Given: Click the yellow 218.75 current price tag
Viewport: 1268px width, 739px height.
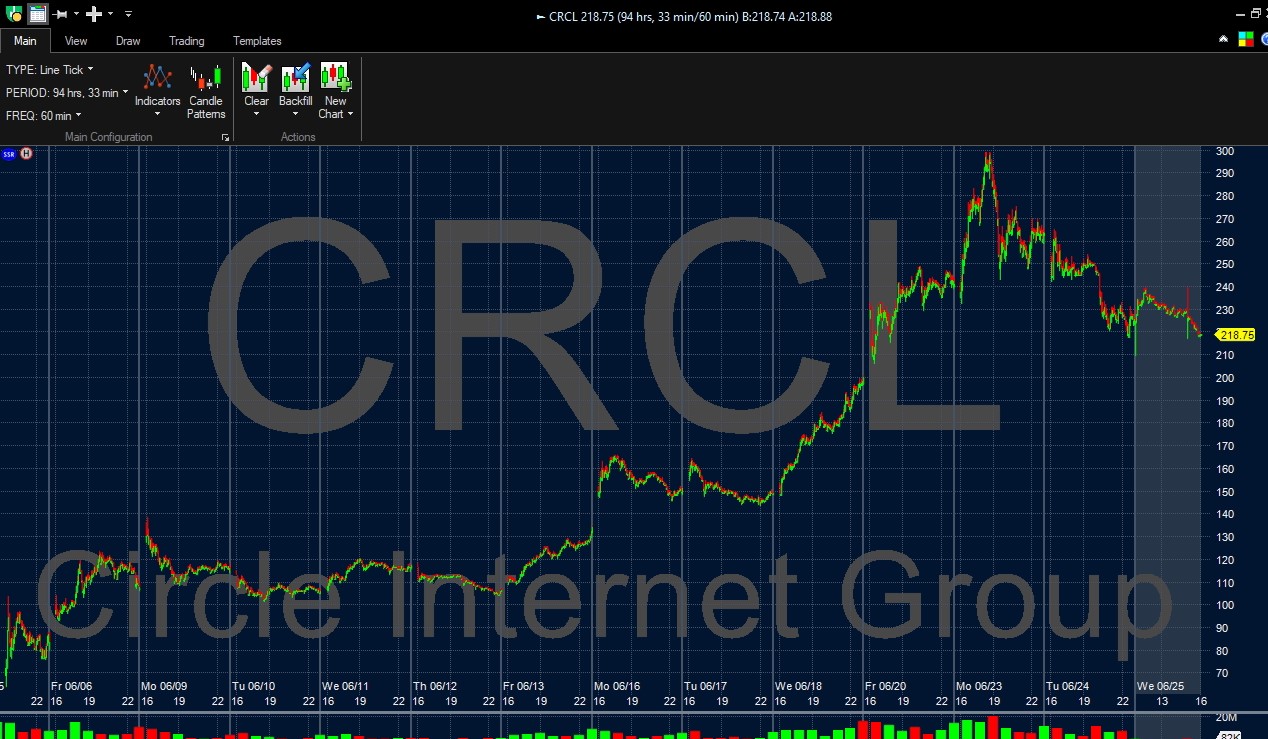Looking at the screenshot, I should click(x=1236, y=335).
